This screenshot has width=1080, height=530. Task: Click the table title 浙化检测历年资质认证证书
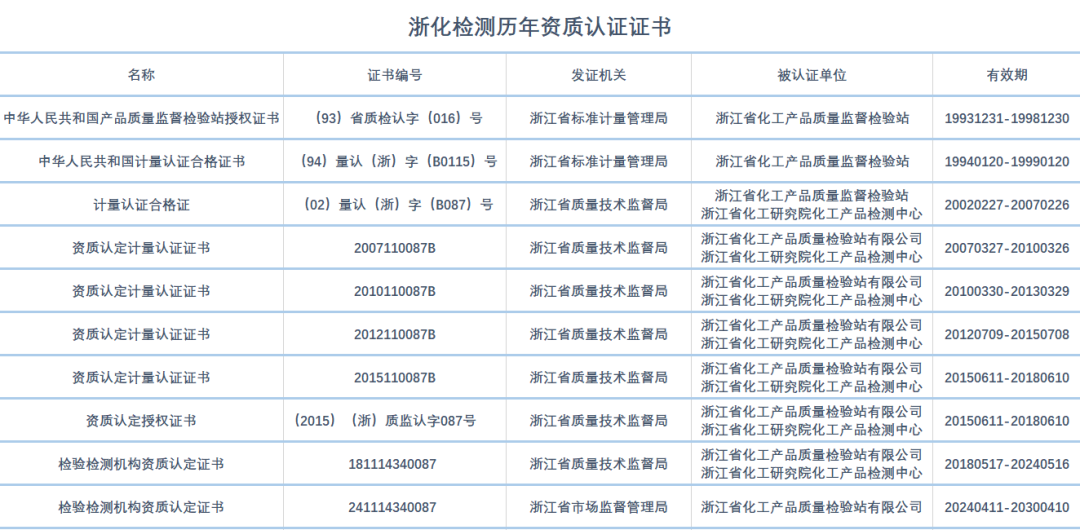click(x=539, y=26)
